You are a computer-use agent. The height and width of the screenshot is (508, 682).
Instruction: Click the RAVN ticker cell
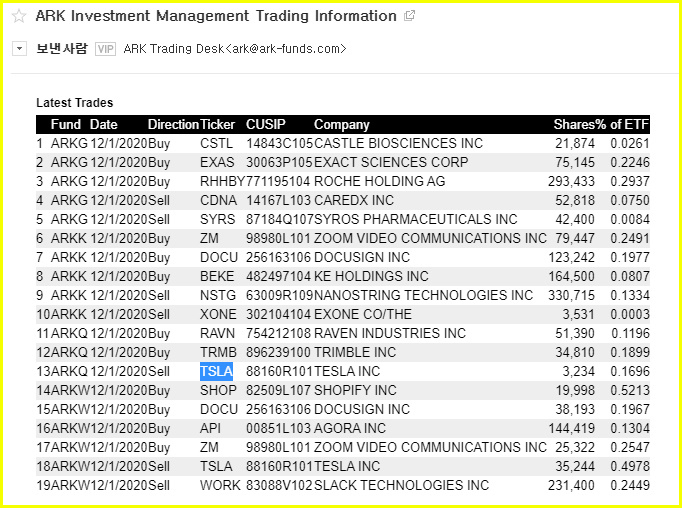[x=217, y=334]
